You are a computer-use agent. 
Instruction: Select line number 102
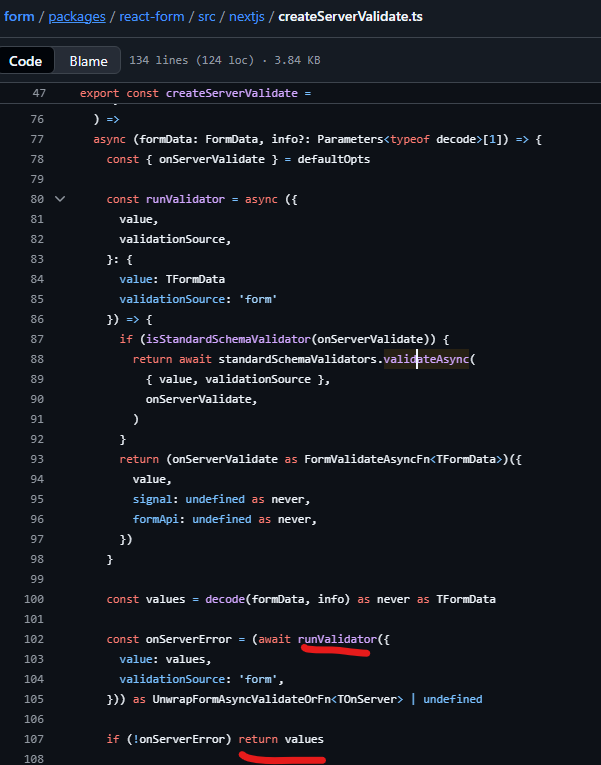coord(34,639)
